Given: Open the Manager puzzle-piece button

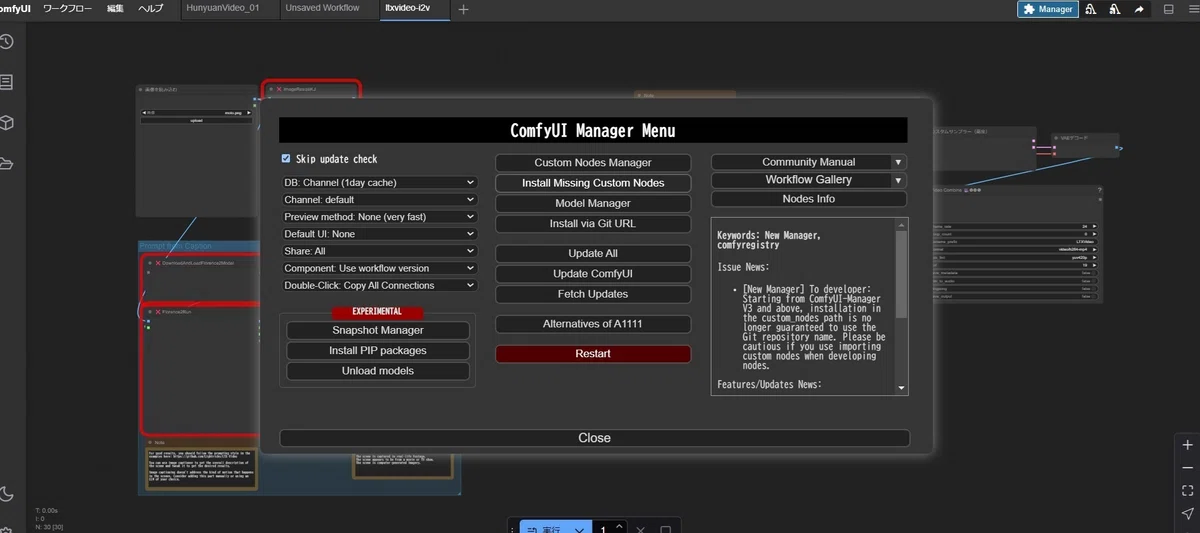Looking at the screenshot, I should (x=1047, y=9).
